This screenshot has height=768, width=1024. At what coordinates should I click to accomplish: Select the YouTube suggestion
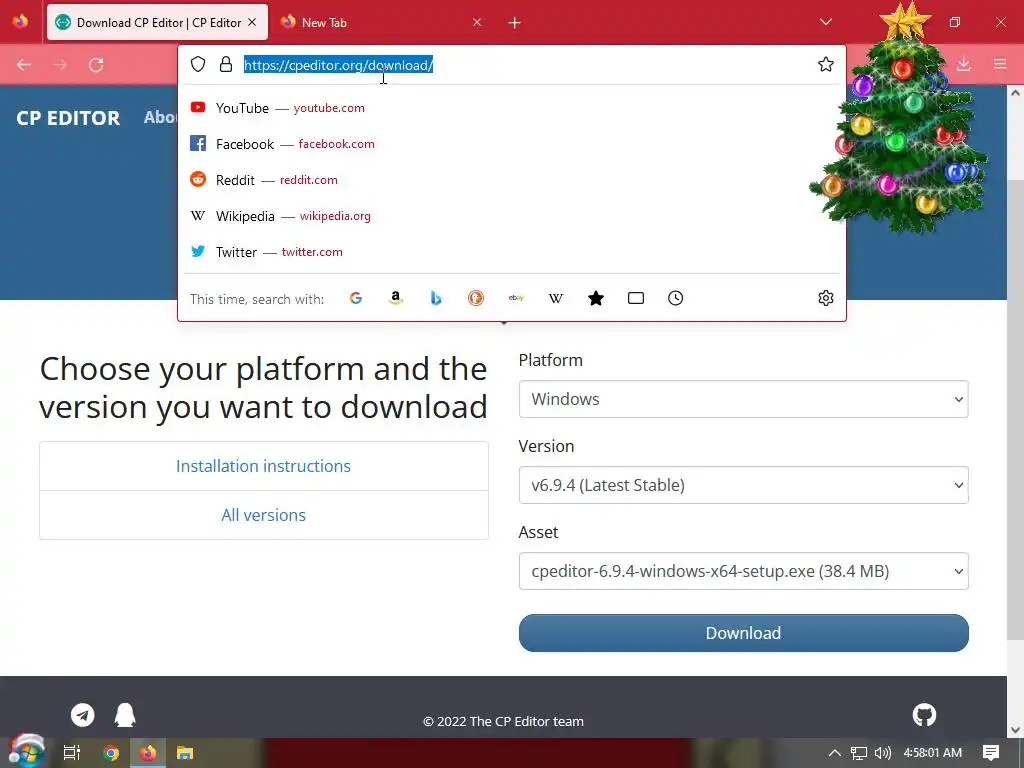(x=511, y=108)
